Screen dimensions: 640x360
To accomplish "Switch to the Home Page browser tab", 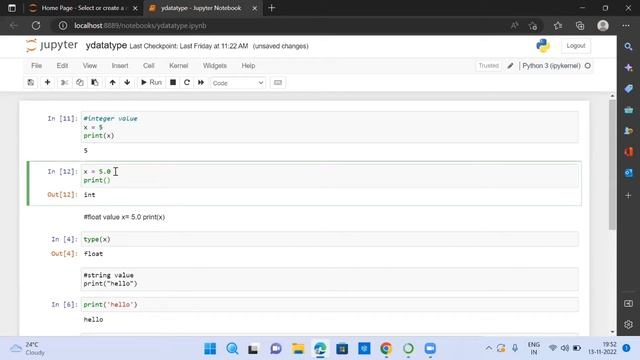I will [x=83, y=8].
